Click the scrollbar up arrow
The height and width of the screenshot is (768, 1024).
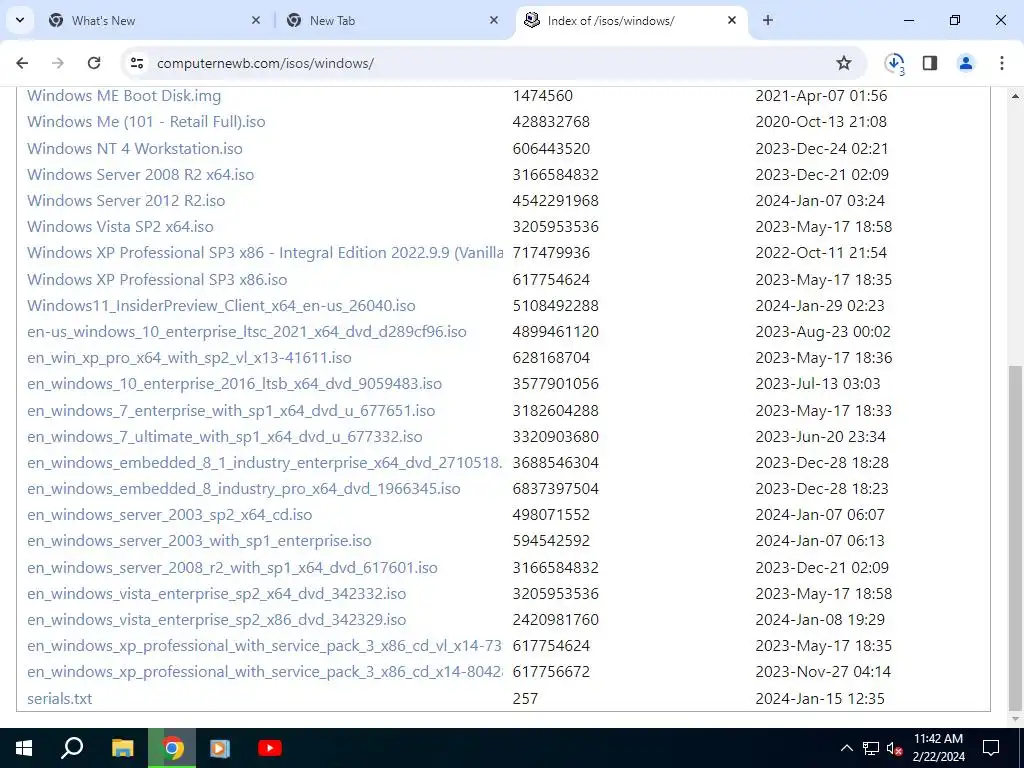(x=1015, y=96)
